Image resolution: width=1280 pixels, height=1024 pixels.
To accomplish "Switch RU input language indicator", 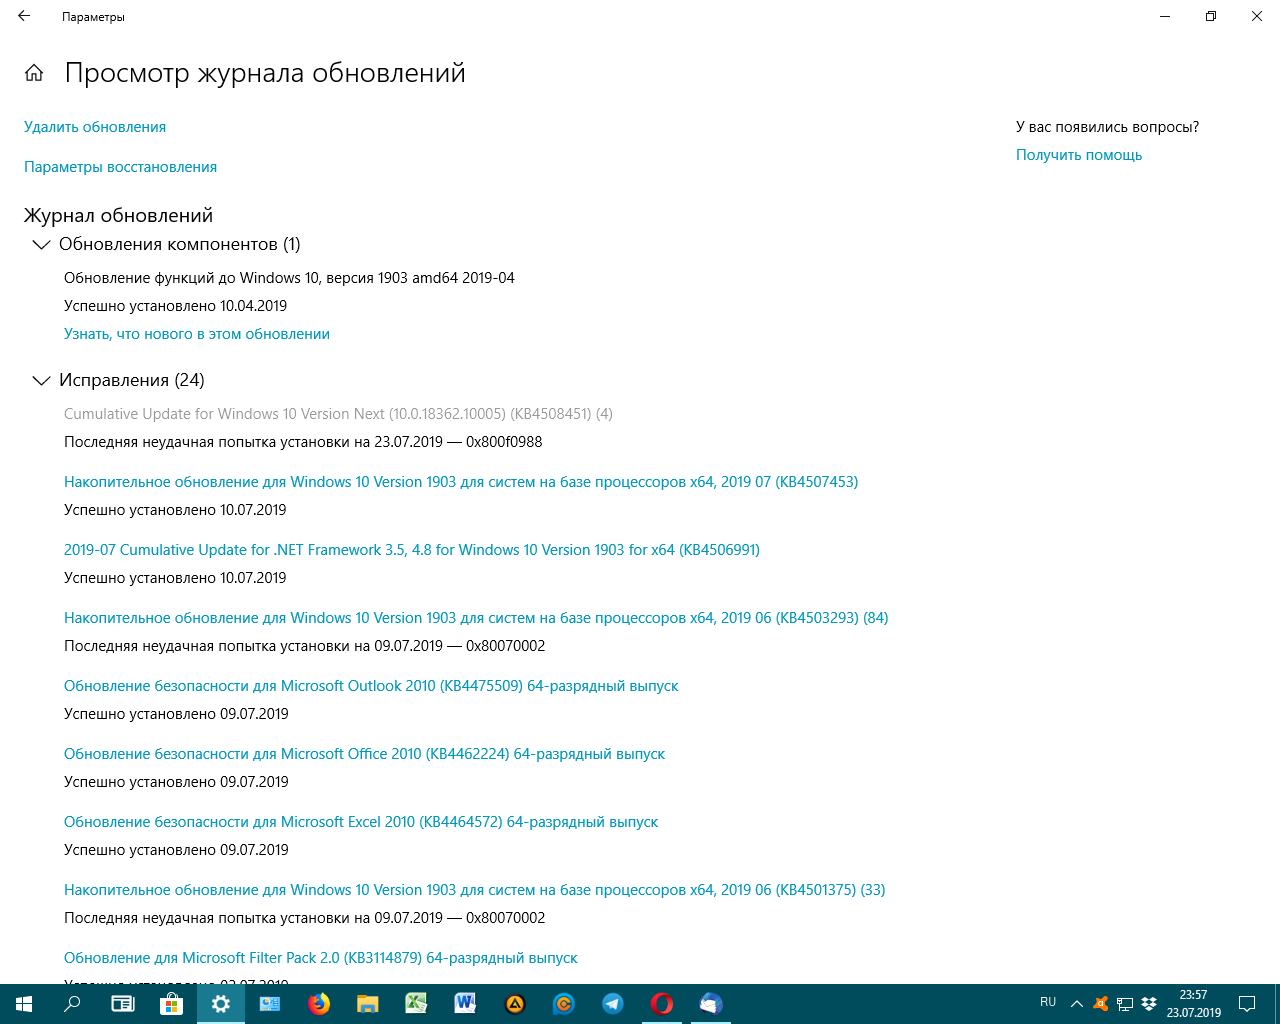I will 1048,1002.
